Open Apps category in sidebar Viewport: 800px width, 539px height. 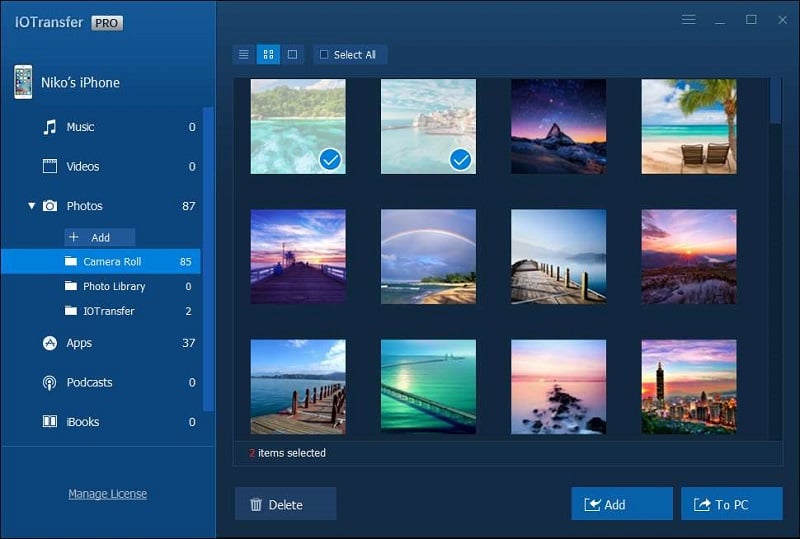[x=117, y=343]
